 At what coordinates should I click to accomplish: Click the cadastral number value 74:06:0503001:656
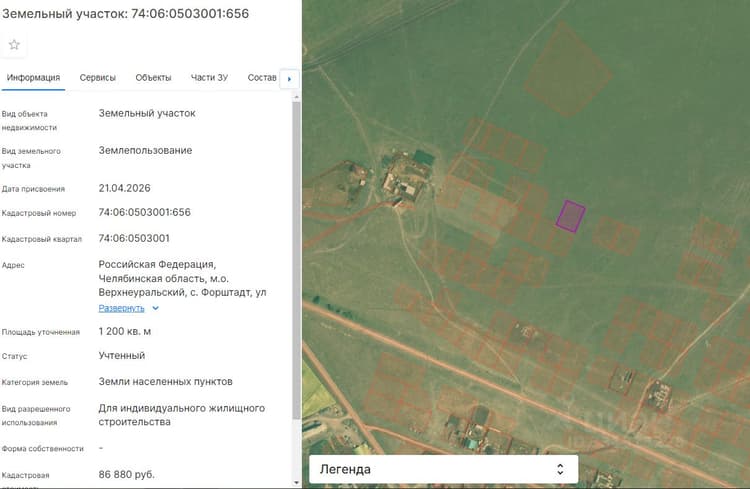coord(144,212)
